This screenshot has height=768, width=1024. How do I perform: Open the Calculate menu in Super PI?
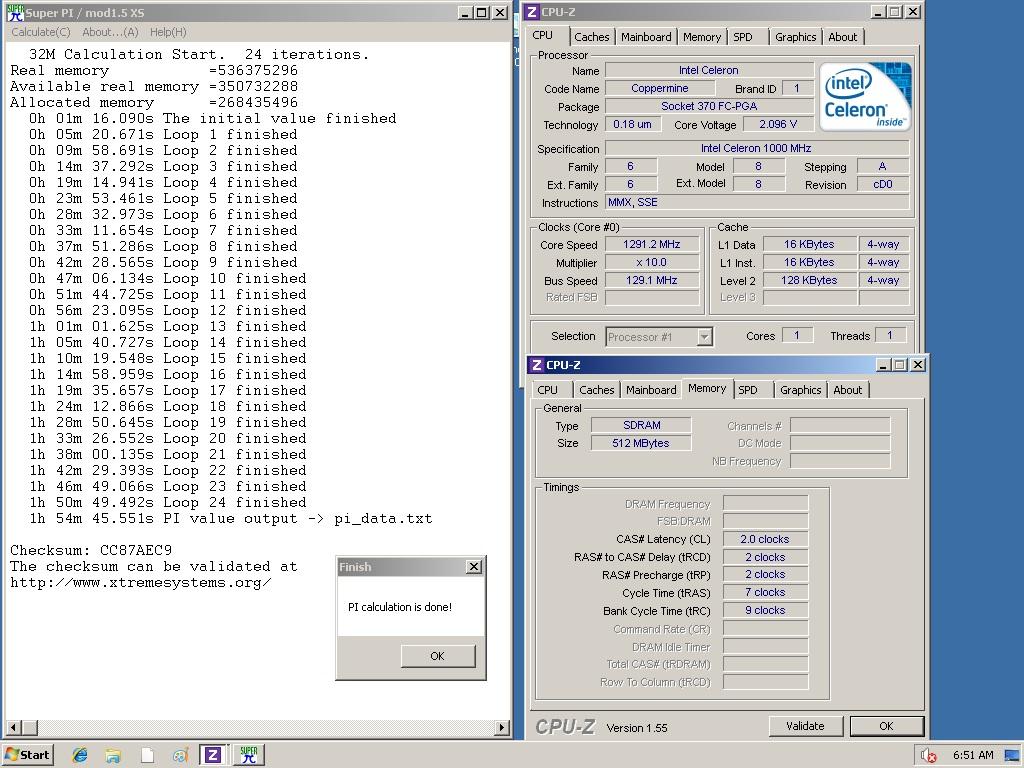click(x=40, y=32)
